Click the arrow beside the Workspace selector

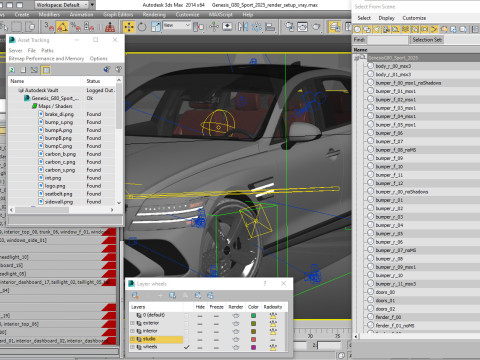click(x=92, y=5)
